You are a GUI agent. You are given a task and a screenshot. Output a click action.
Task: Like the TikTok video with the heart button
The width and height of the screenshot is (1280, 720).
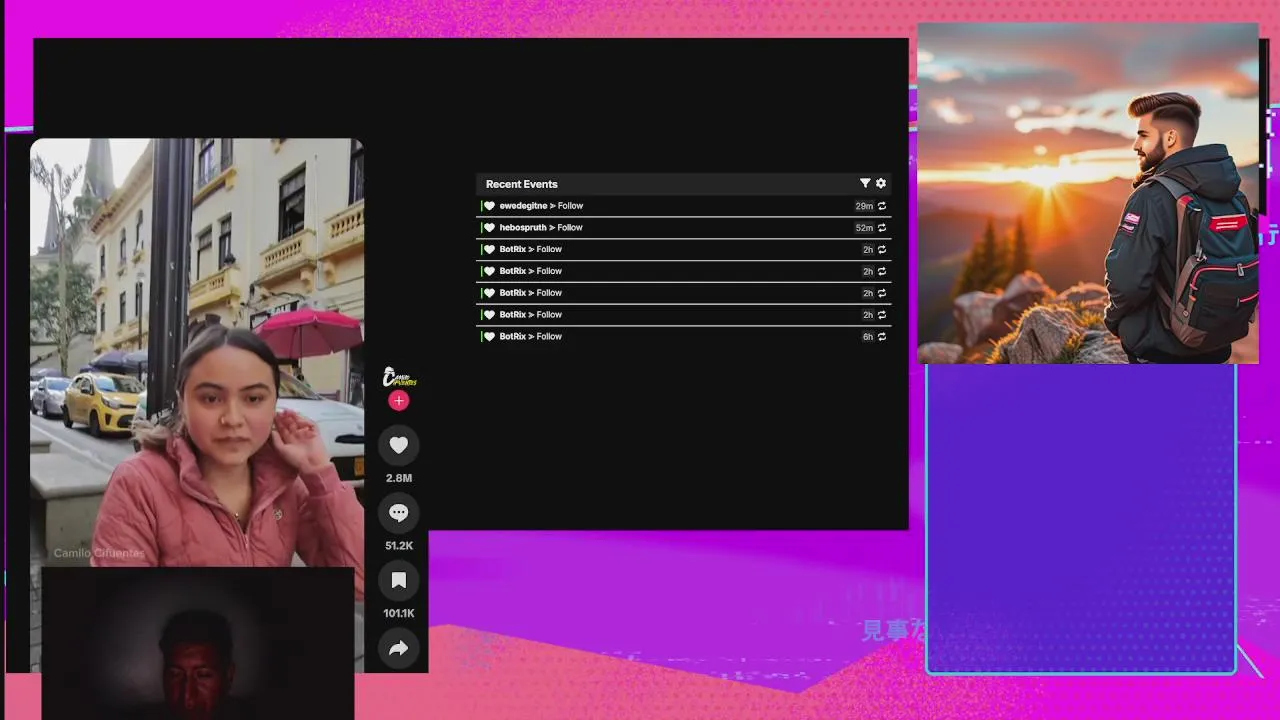click(399, 445)
